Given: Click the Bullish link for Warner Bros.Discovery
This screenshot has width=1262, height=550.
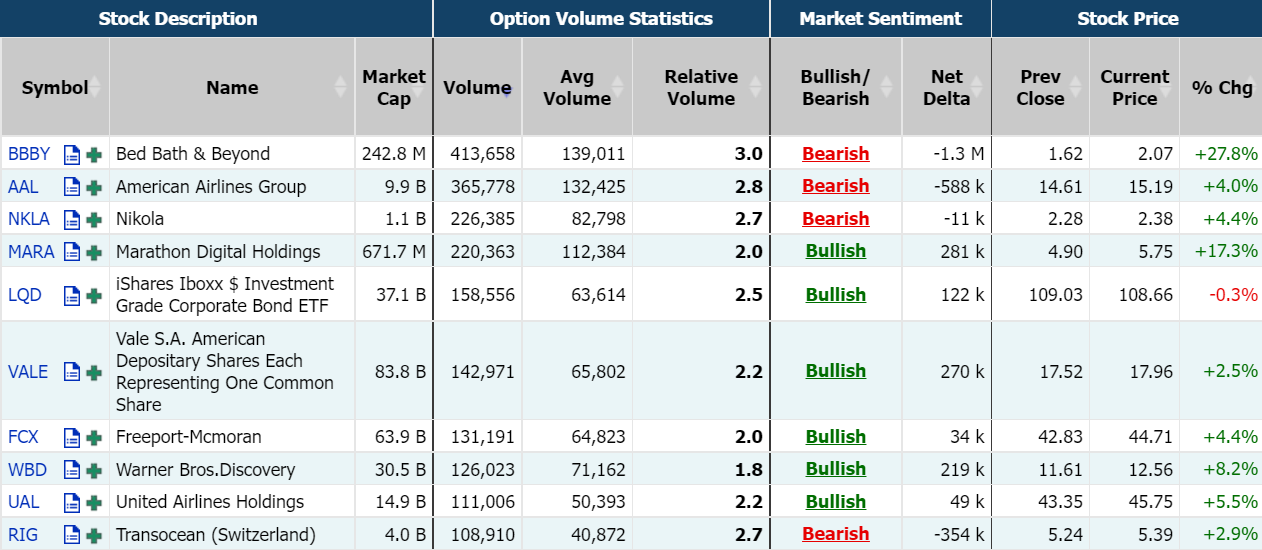Looking at the screenshot, I should tap(835, 469).
